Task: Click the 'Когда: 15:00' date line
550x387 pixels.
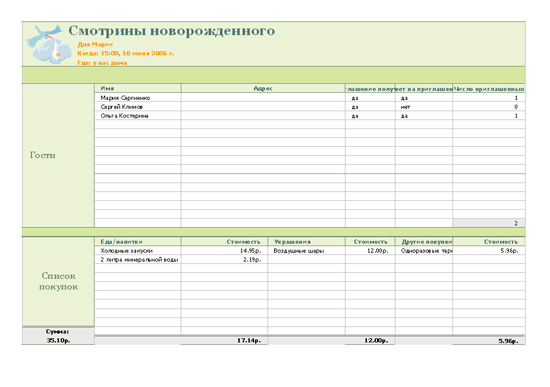Action: (126, 53)
